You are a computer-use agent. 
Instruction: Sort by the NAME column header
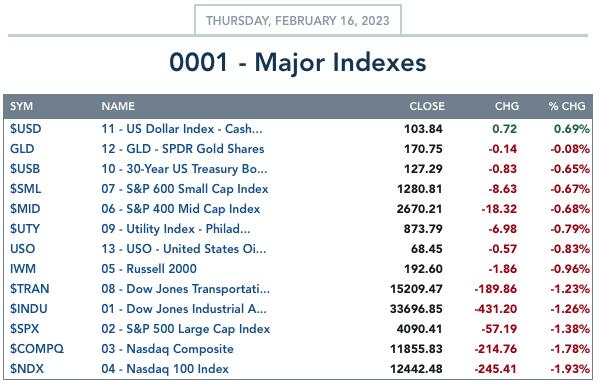tap(118, 106)
